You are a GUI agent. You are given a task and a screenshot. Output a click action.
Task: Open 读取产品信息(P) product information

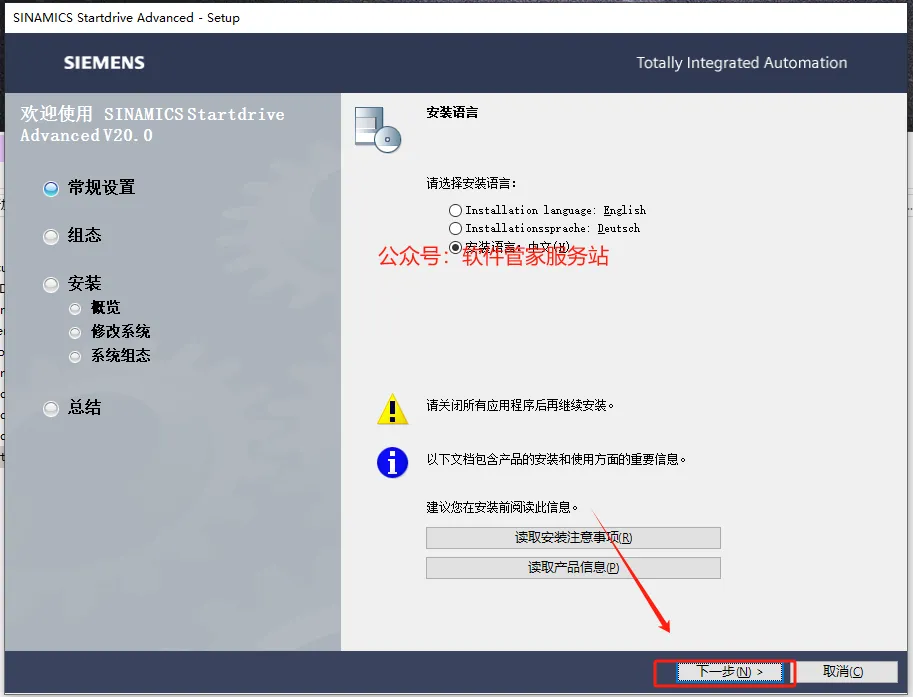point(573,568)
